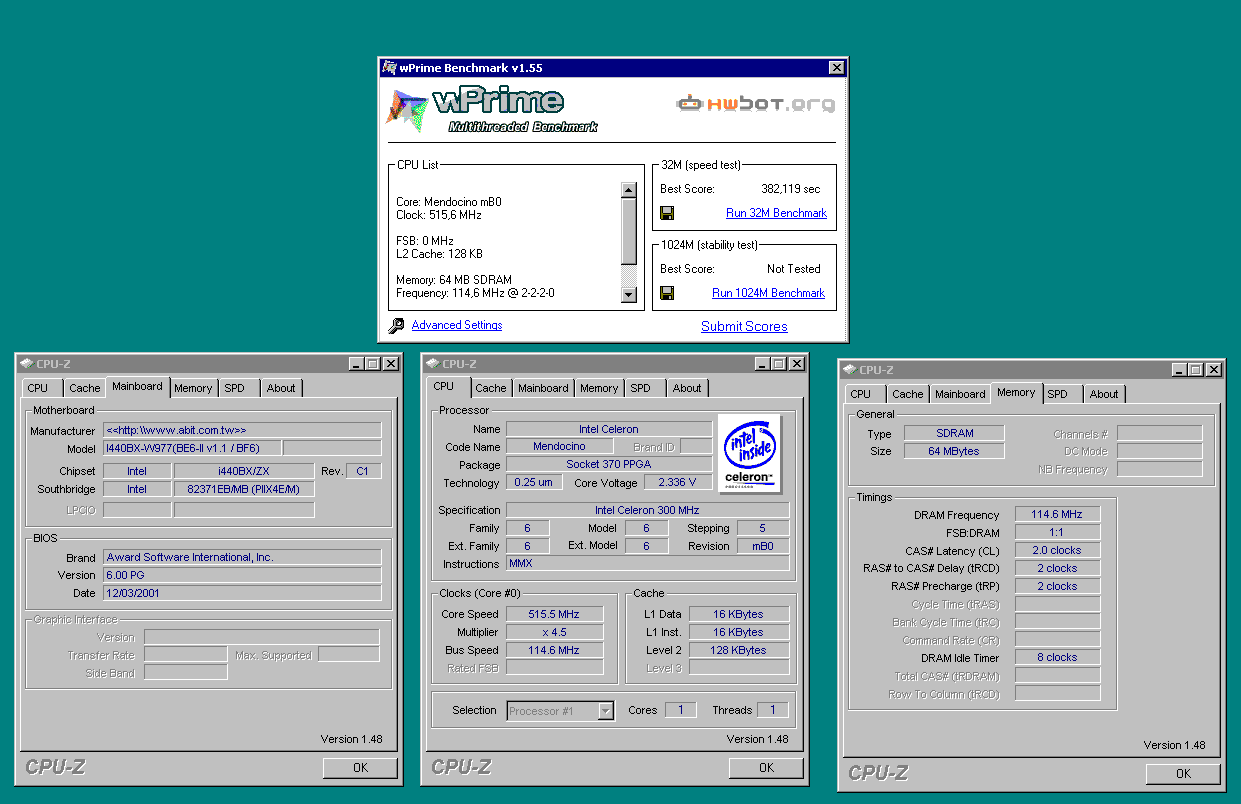Click the memory Size 64 MBytes field
The image size is (1241, 804).
click(x=954, y=451)
